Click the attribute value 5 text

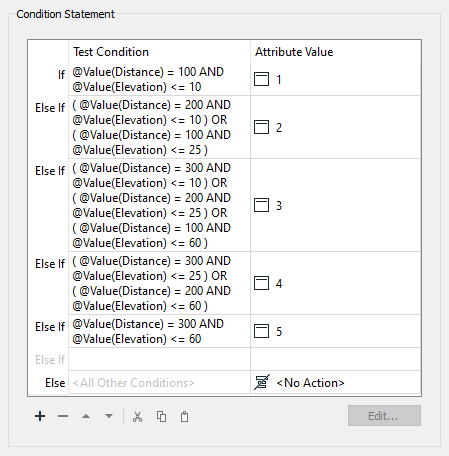point(279,331)
